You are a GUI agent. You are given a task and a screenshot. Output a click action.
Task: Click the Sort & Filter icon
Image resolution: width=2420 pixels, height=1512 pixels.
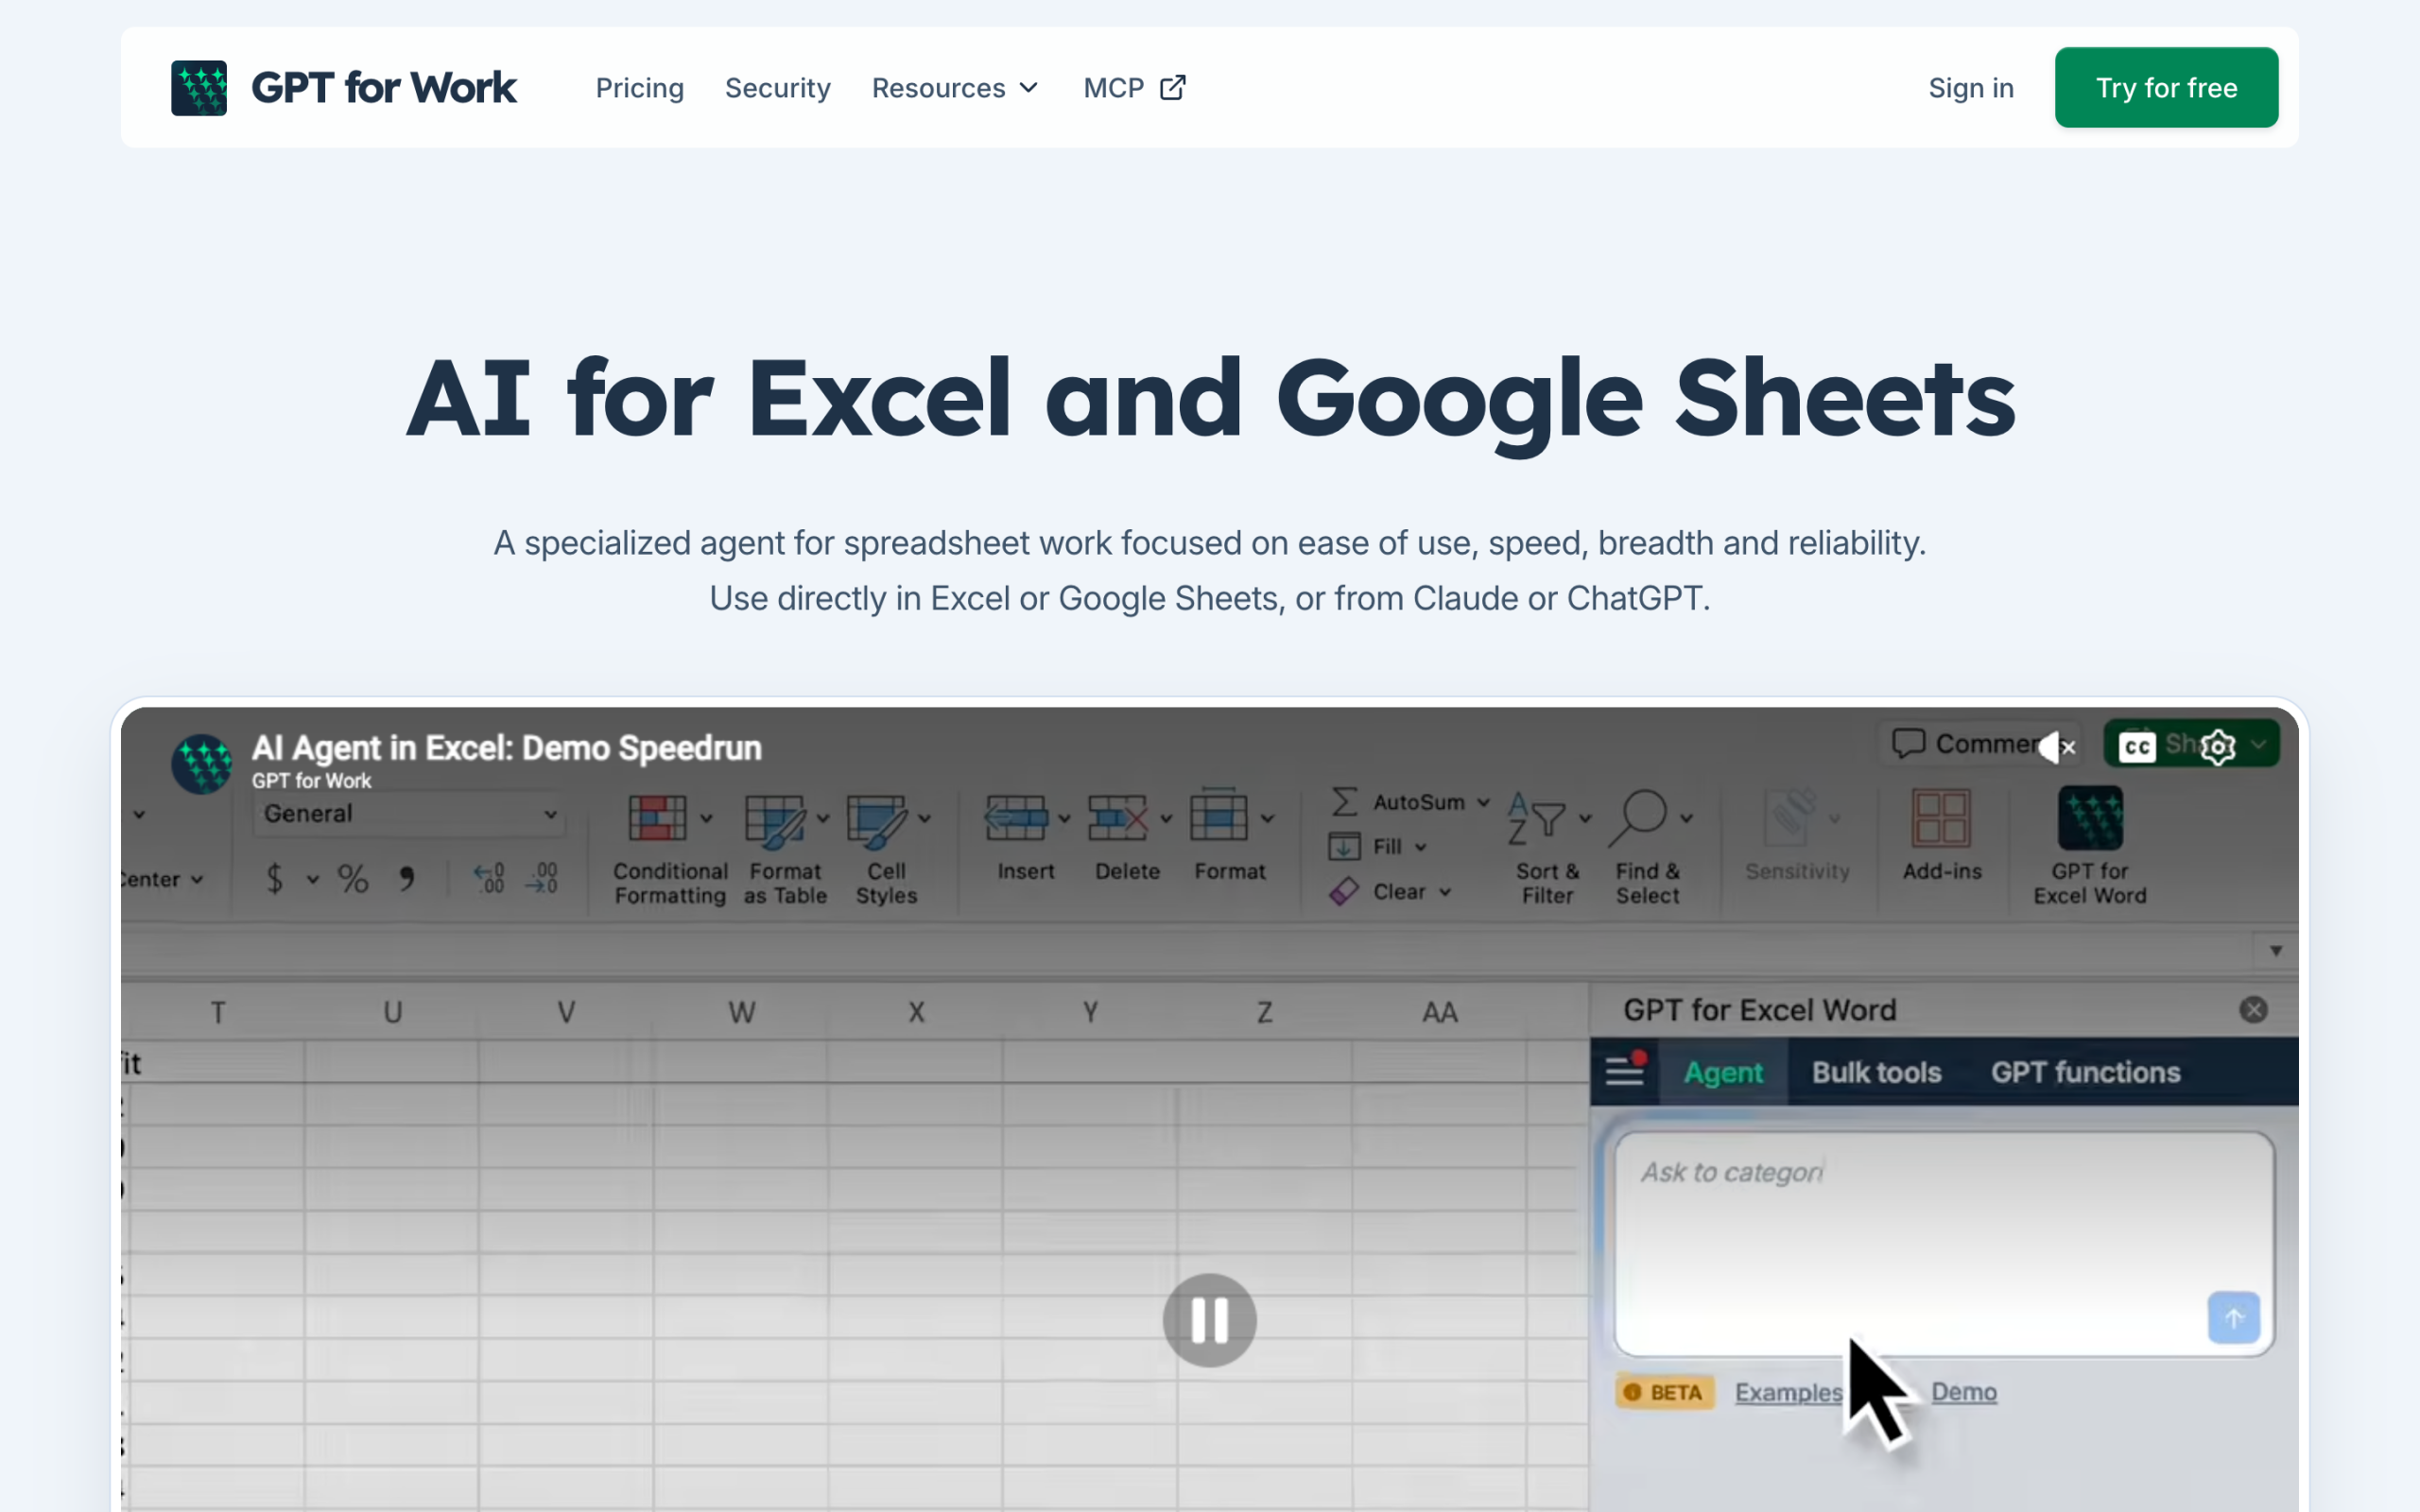point(1537,818)
